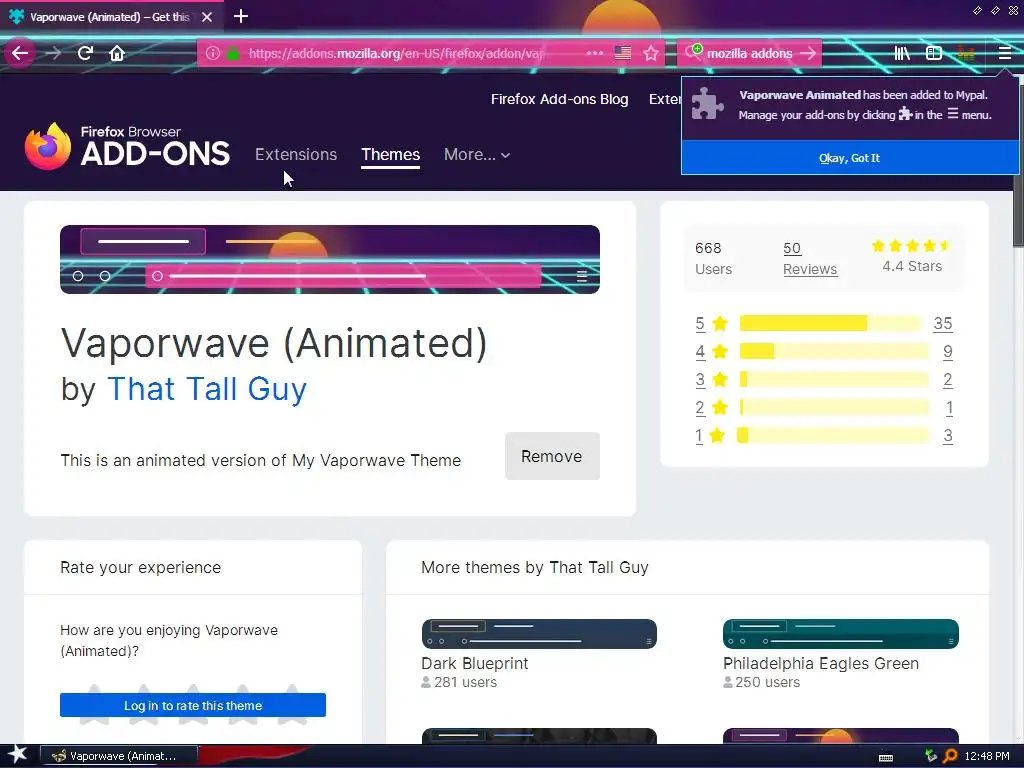This screenshot has width=1024, height=768.
Task: Click the Dark Blueprint theme title
Action: click(x=475, y=664)
